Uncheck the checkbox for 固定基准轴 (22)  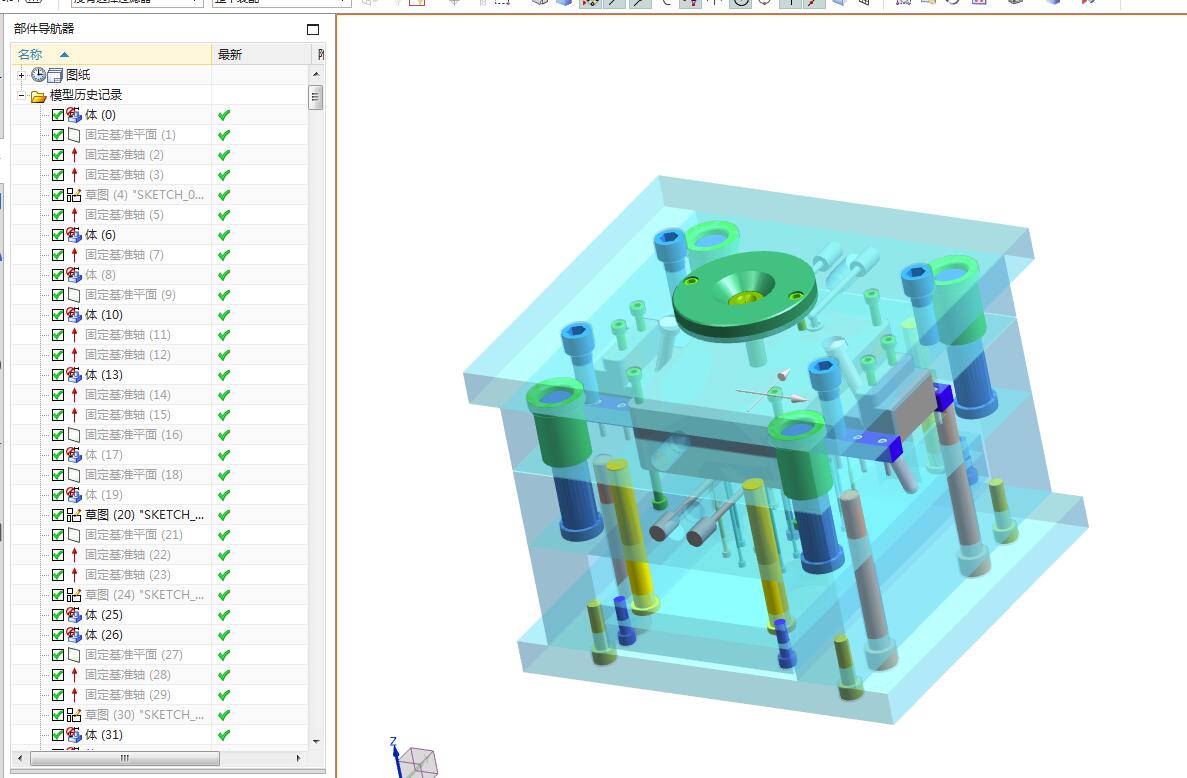pyautogui.click(x=58, y=555)
